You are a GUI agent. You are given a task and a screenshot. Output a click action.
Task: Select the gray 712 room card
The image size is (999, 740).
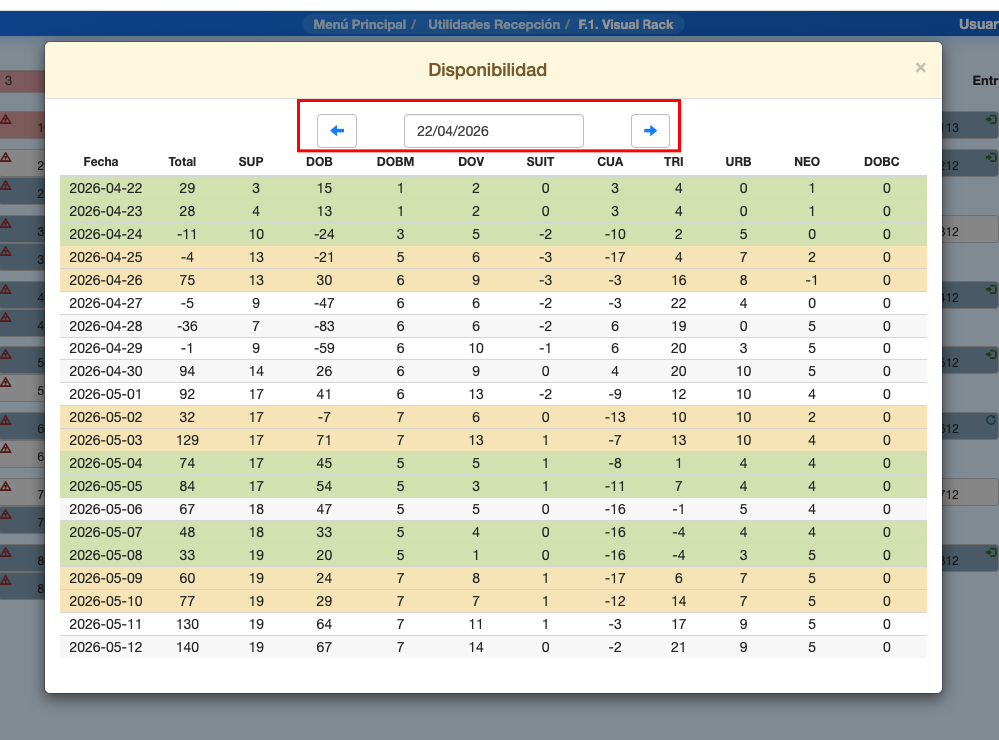click(969, 495)
